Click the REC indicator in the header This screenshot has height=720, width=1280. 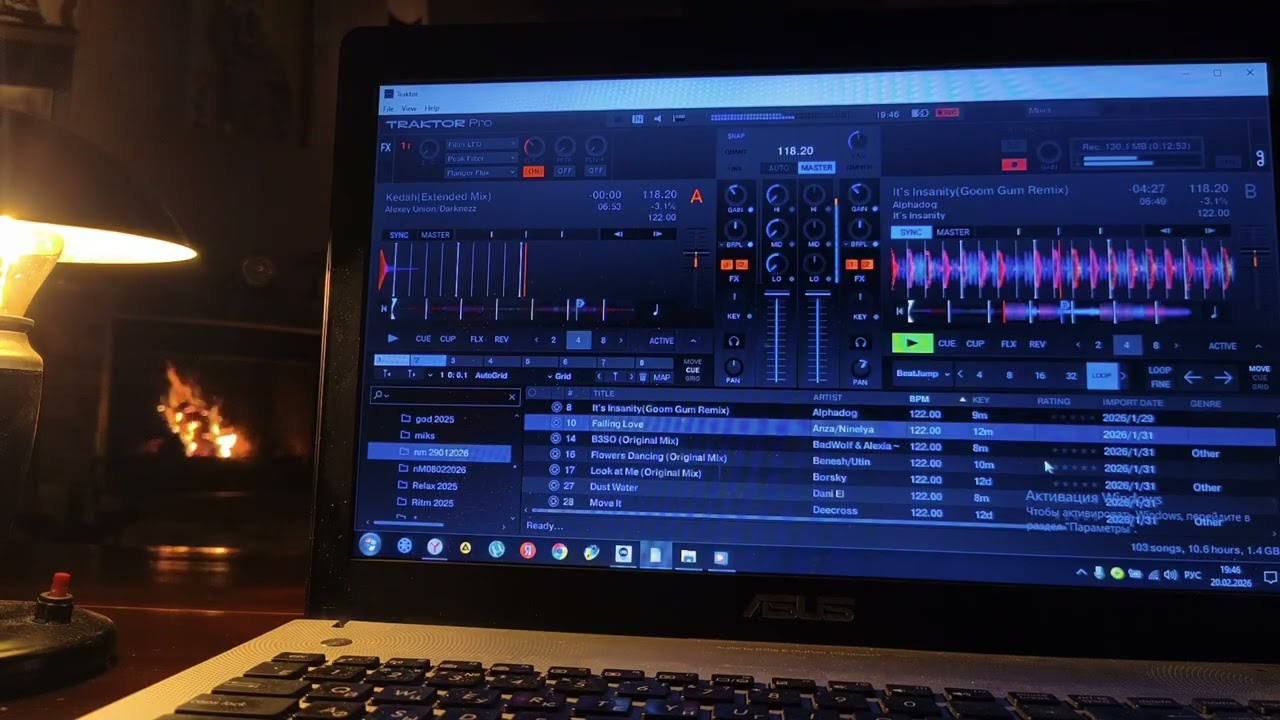(947, 113)
